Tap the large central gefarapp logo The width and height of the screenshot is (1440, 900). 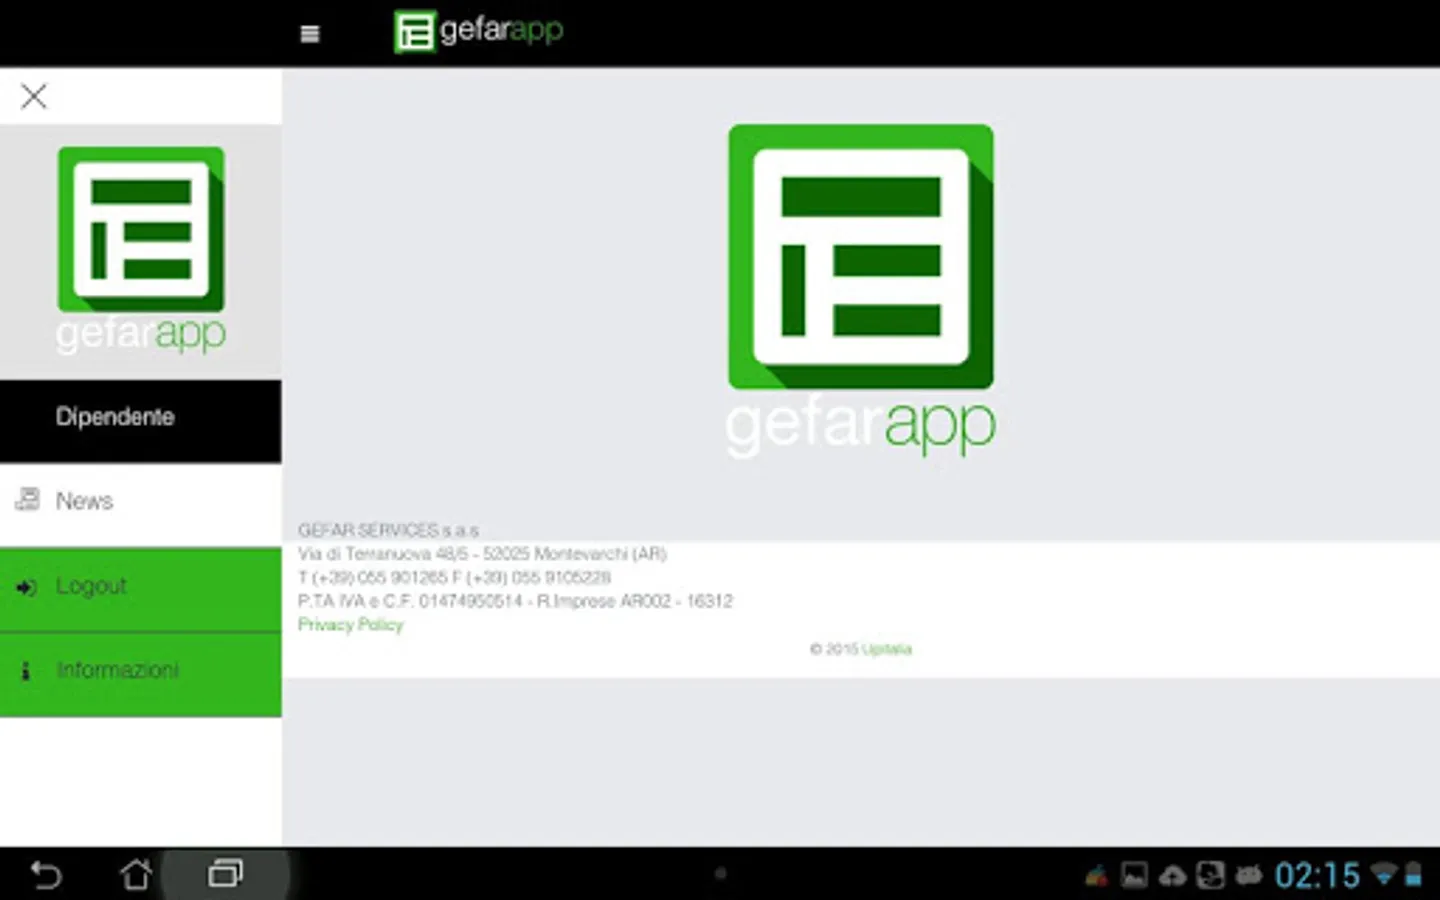coord(861,290)
